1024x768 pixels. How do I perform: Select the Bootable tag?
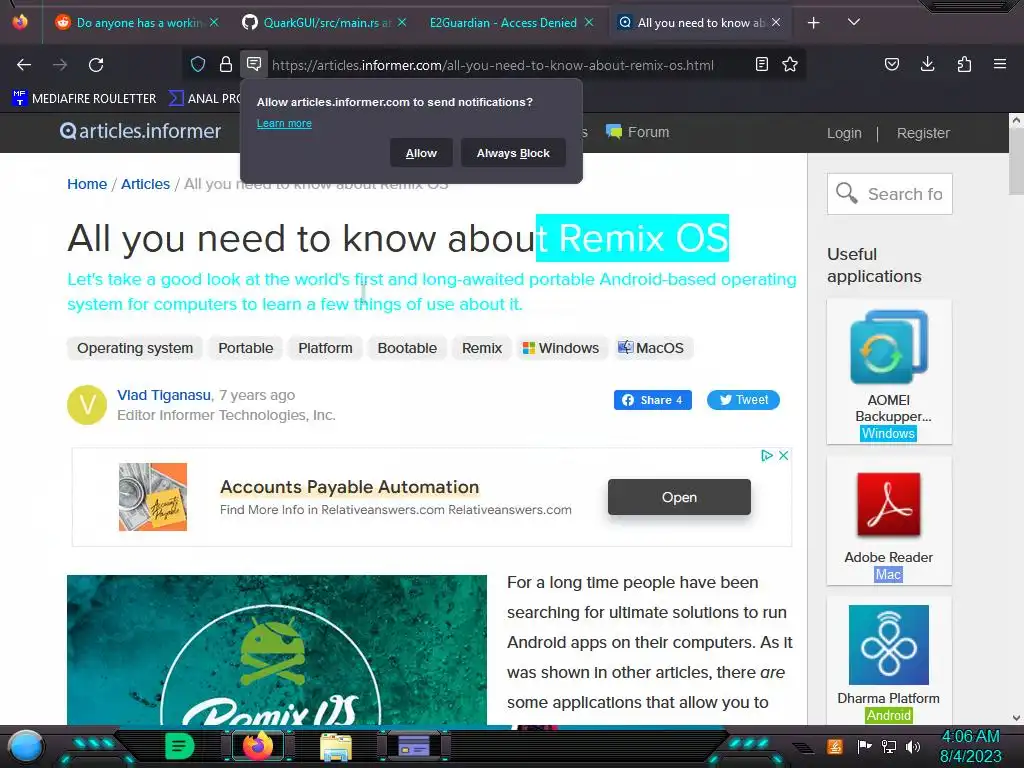point(407,348)
